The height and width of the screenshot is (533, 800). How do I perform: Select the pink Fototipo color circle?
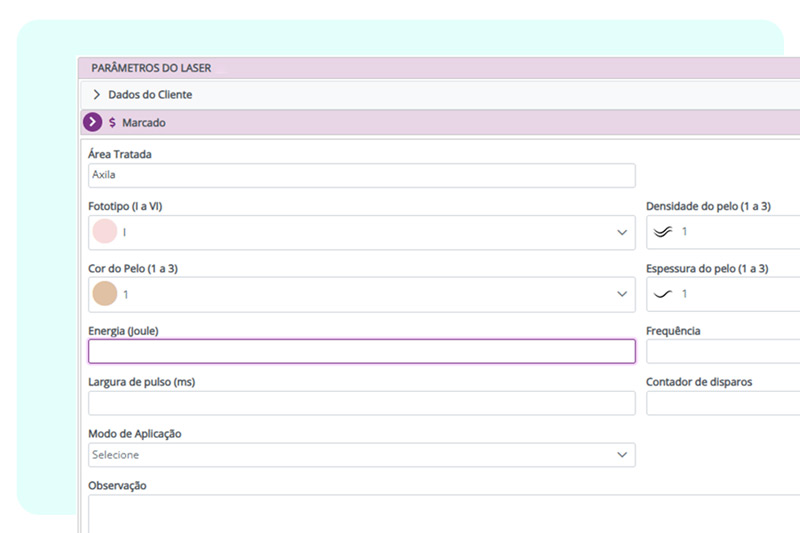click(105, 232)
